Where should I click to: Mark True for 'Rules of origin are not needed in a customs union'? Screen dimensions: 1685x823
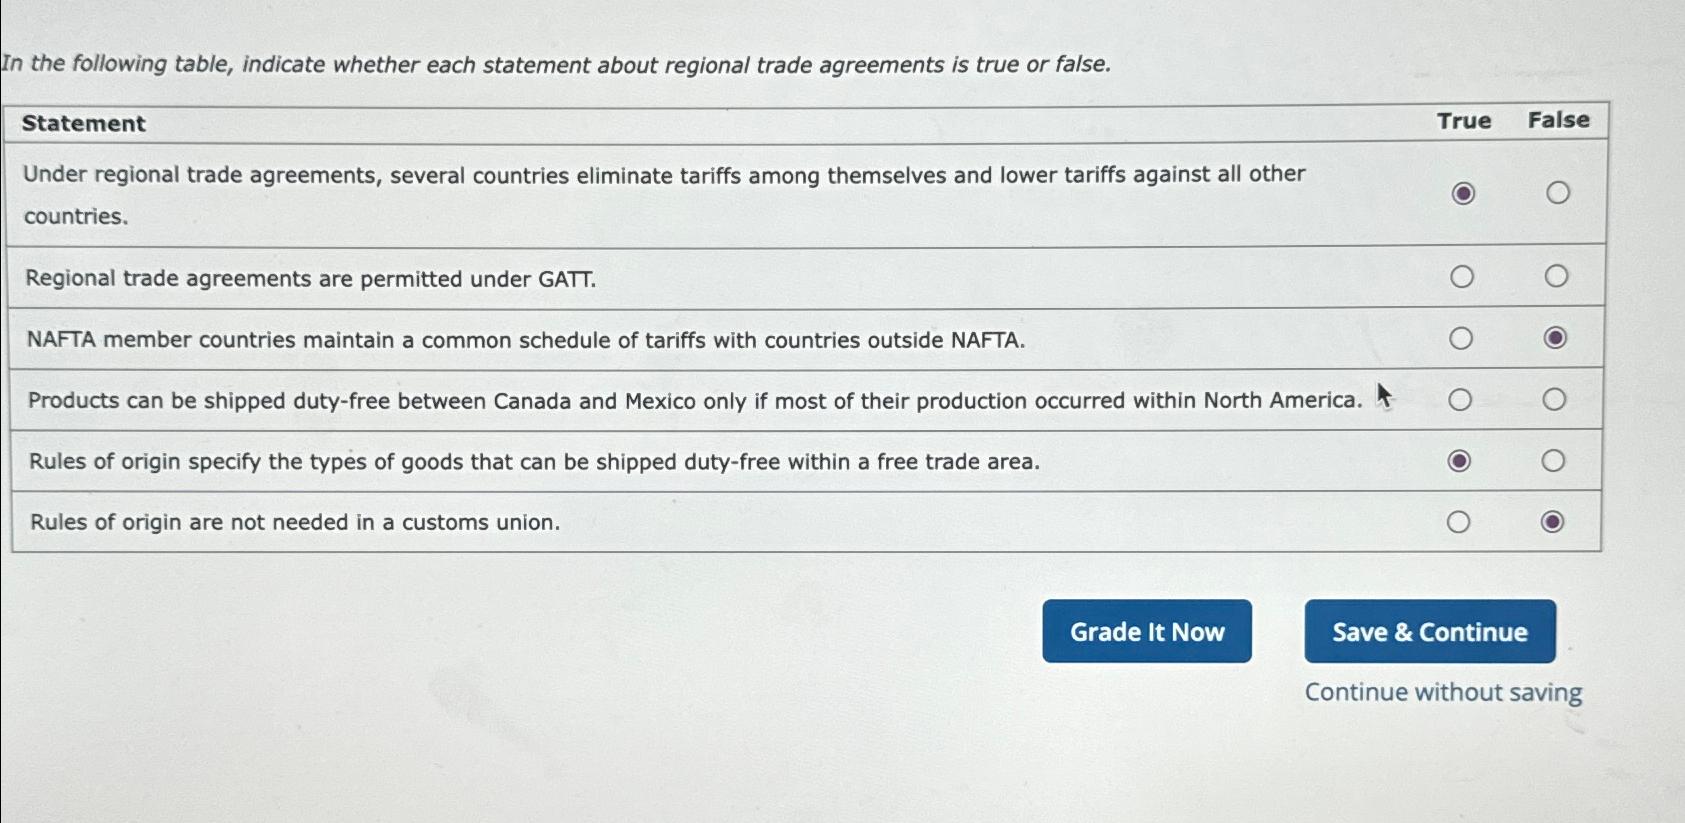[x=1461, y=521]
